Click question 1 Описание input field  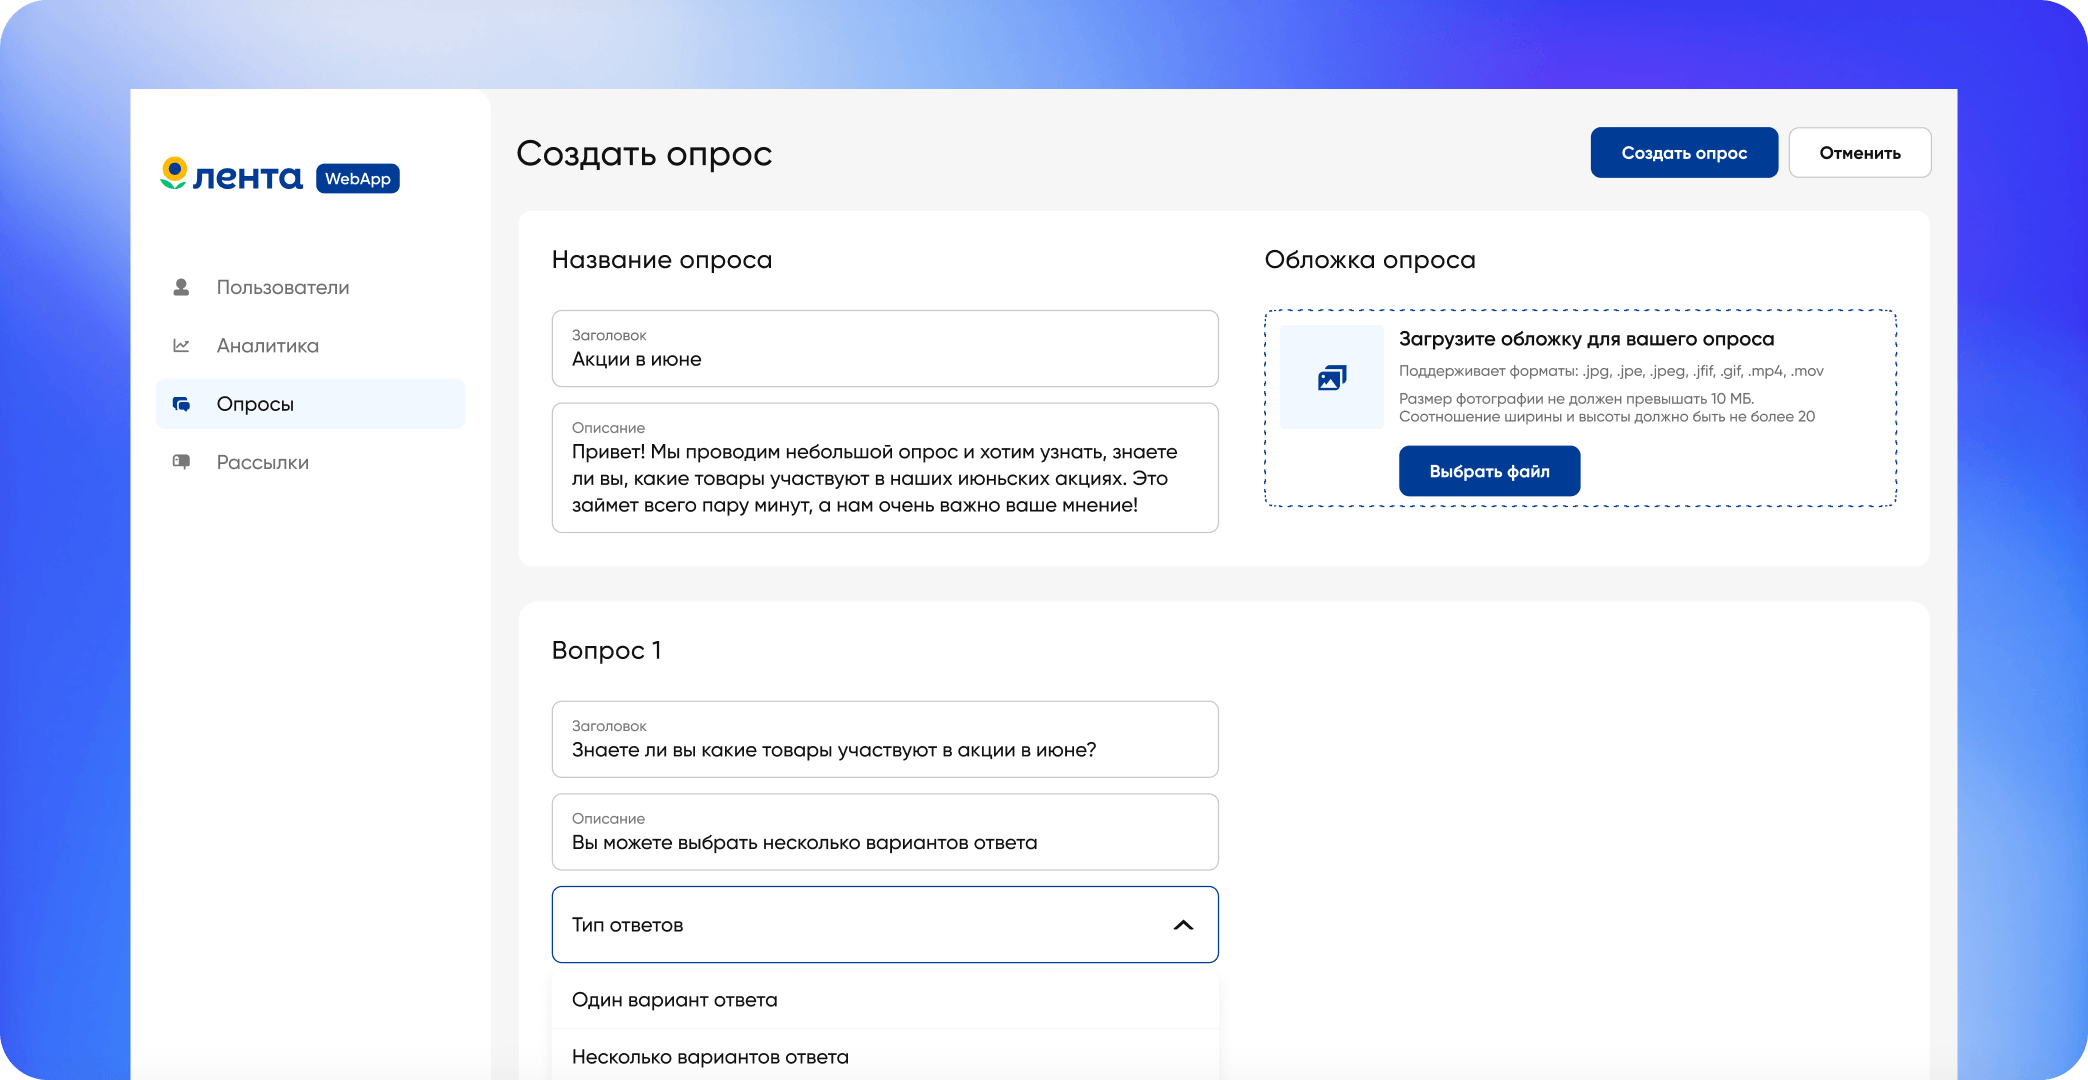point(884,833)
